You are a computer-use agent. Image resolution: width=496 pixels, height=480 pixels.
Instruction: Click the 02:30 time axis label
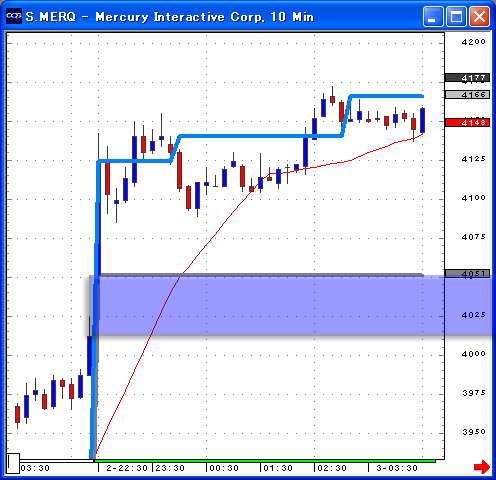pos(332,468)
